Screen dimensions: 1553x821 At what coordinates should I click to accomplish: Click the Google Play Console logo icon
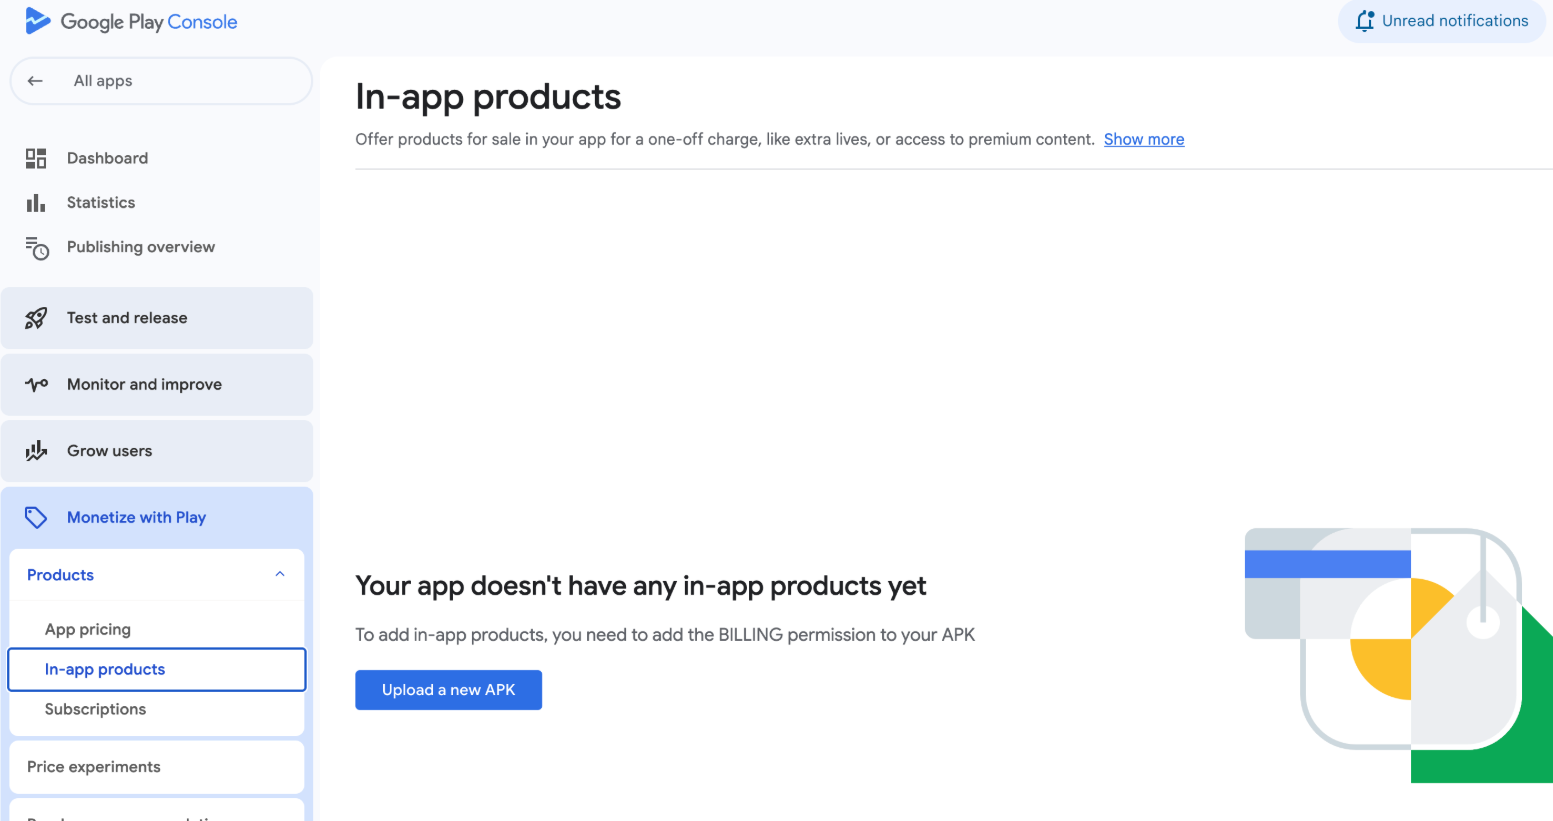pos(37,20)
